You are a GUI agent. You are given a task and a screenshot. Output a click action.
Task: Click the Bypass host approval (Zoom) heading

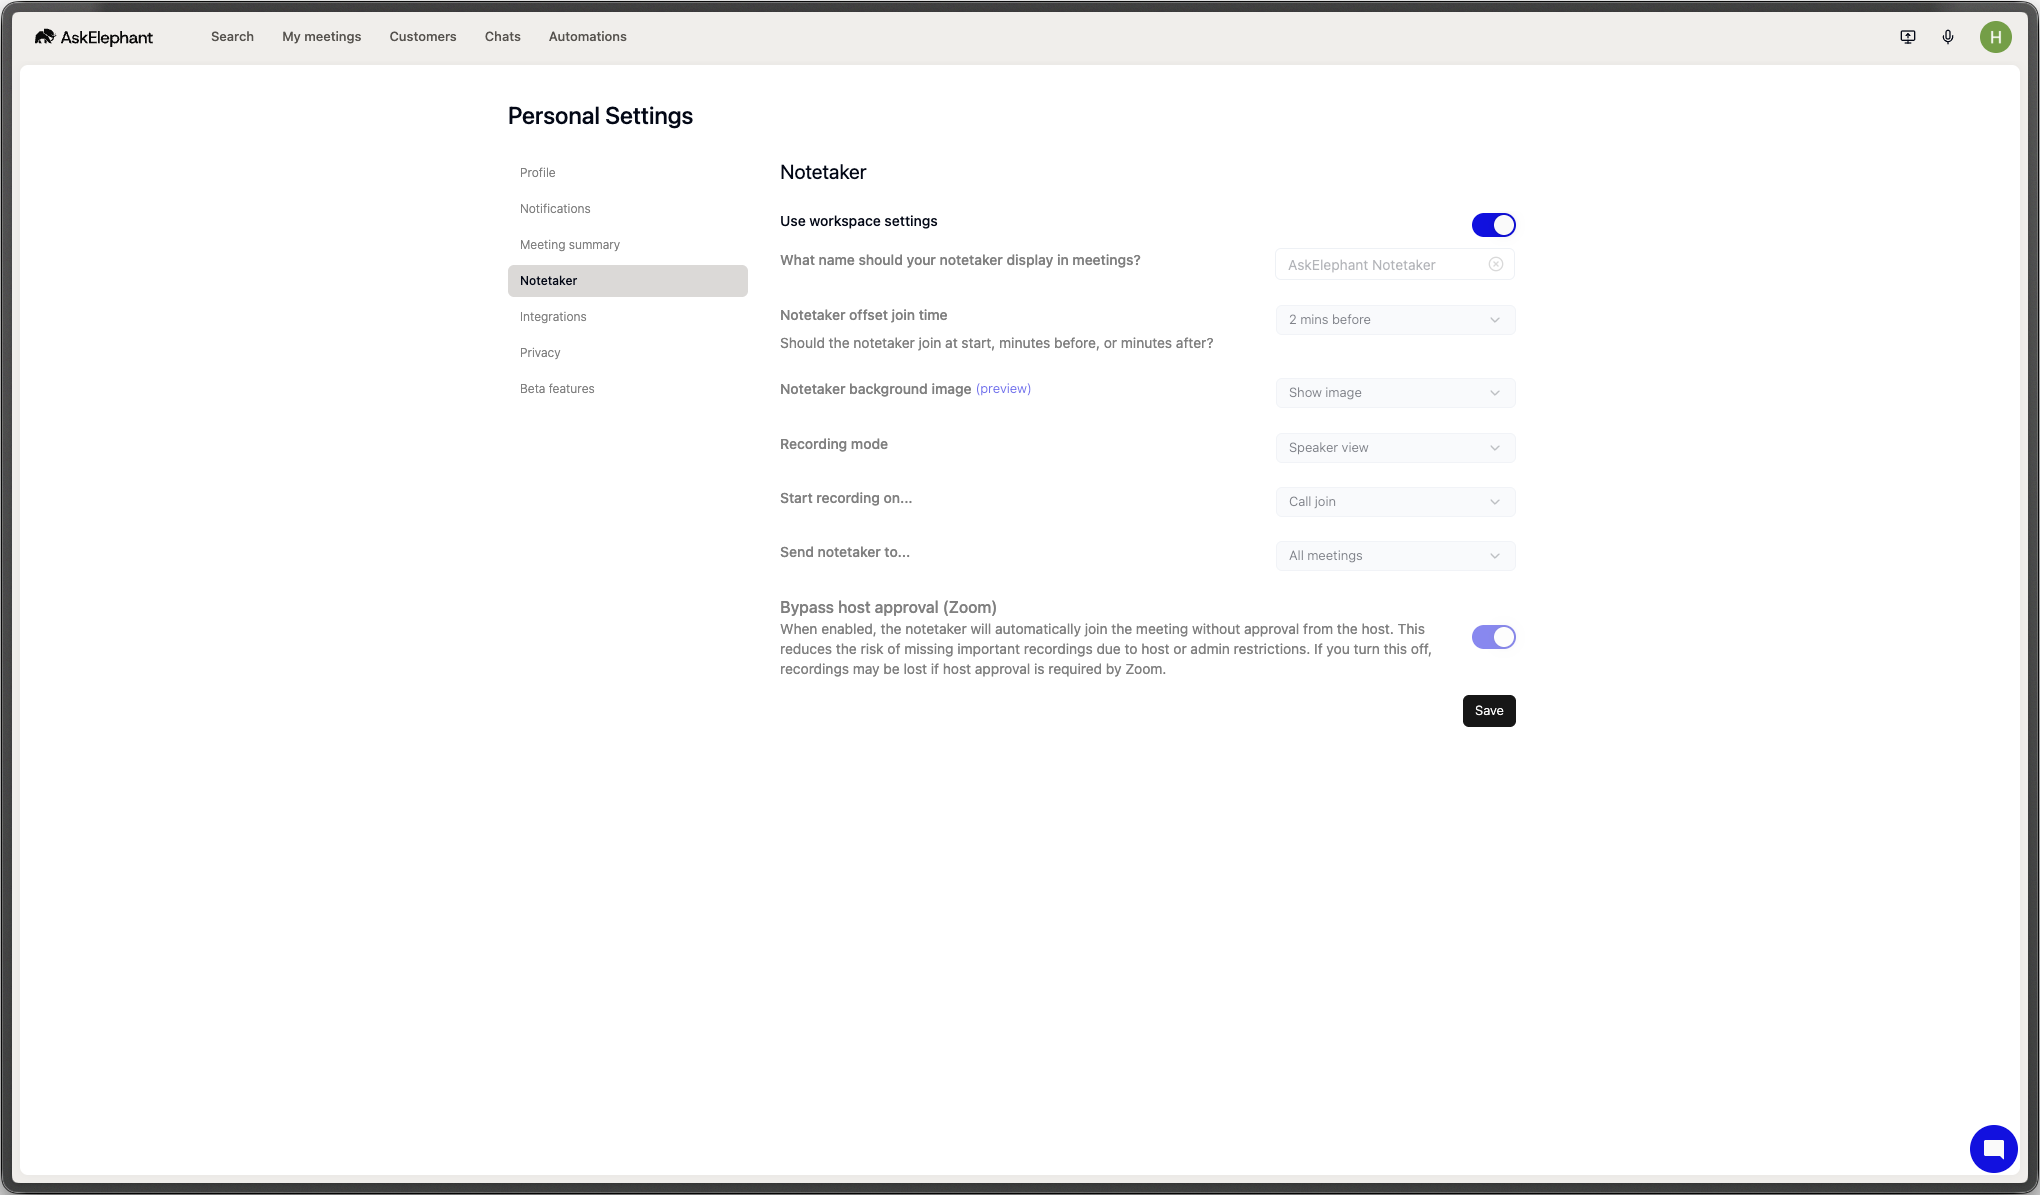pos(888,607)
